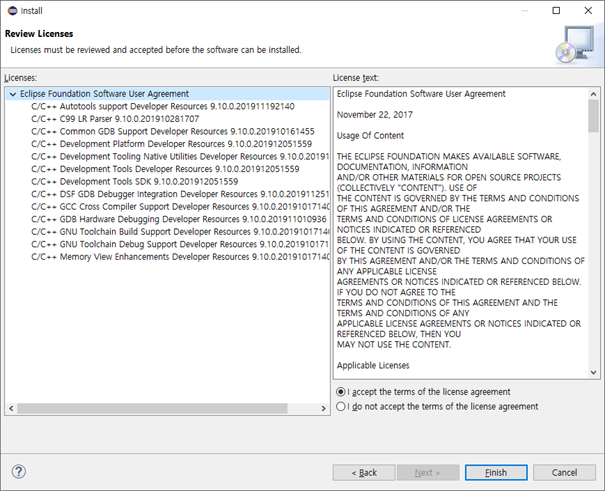The height and width of the screenshot is (491, 605).
Task: Click the Finish button
Action: pyautogui.click(x=496, y=472)
